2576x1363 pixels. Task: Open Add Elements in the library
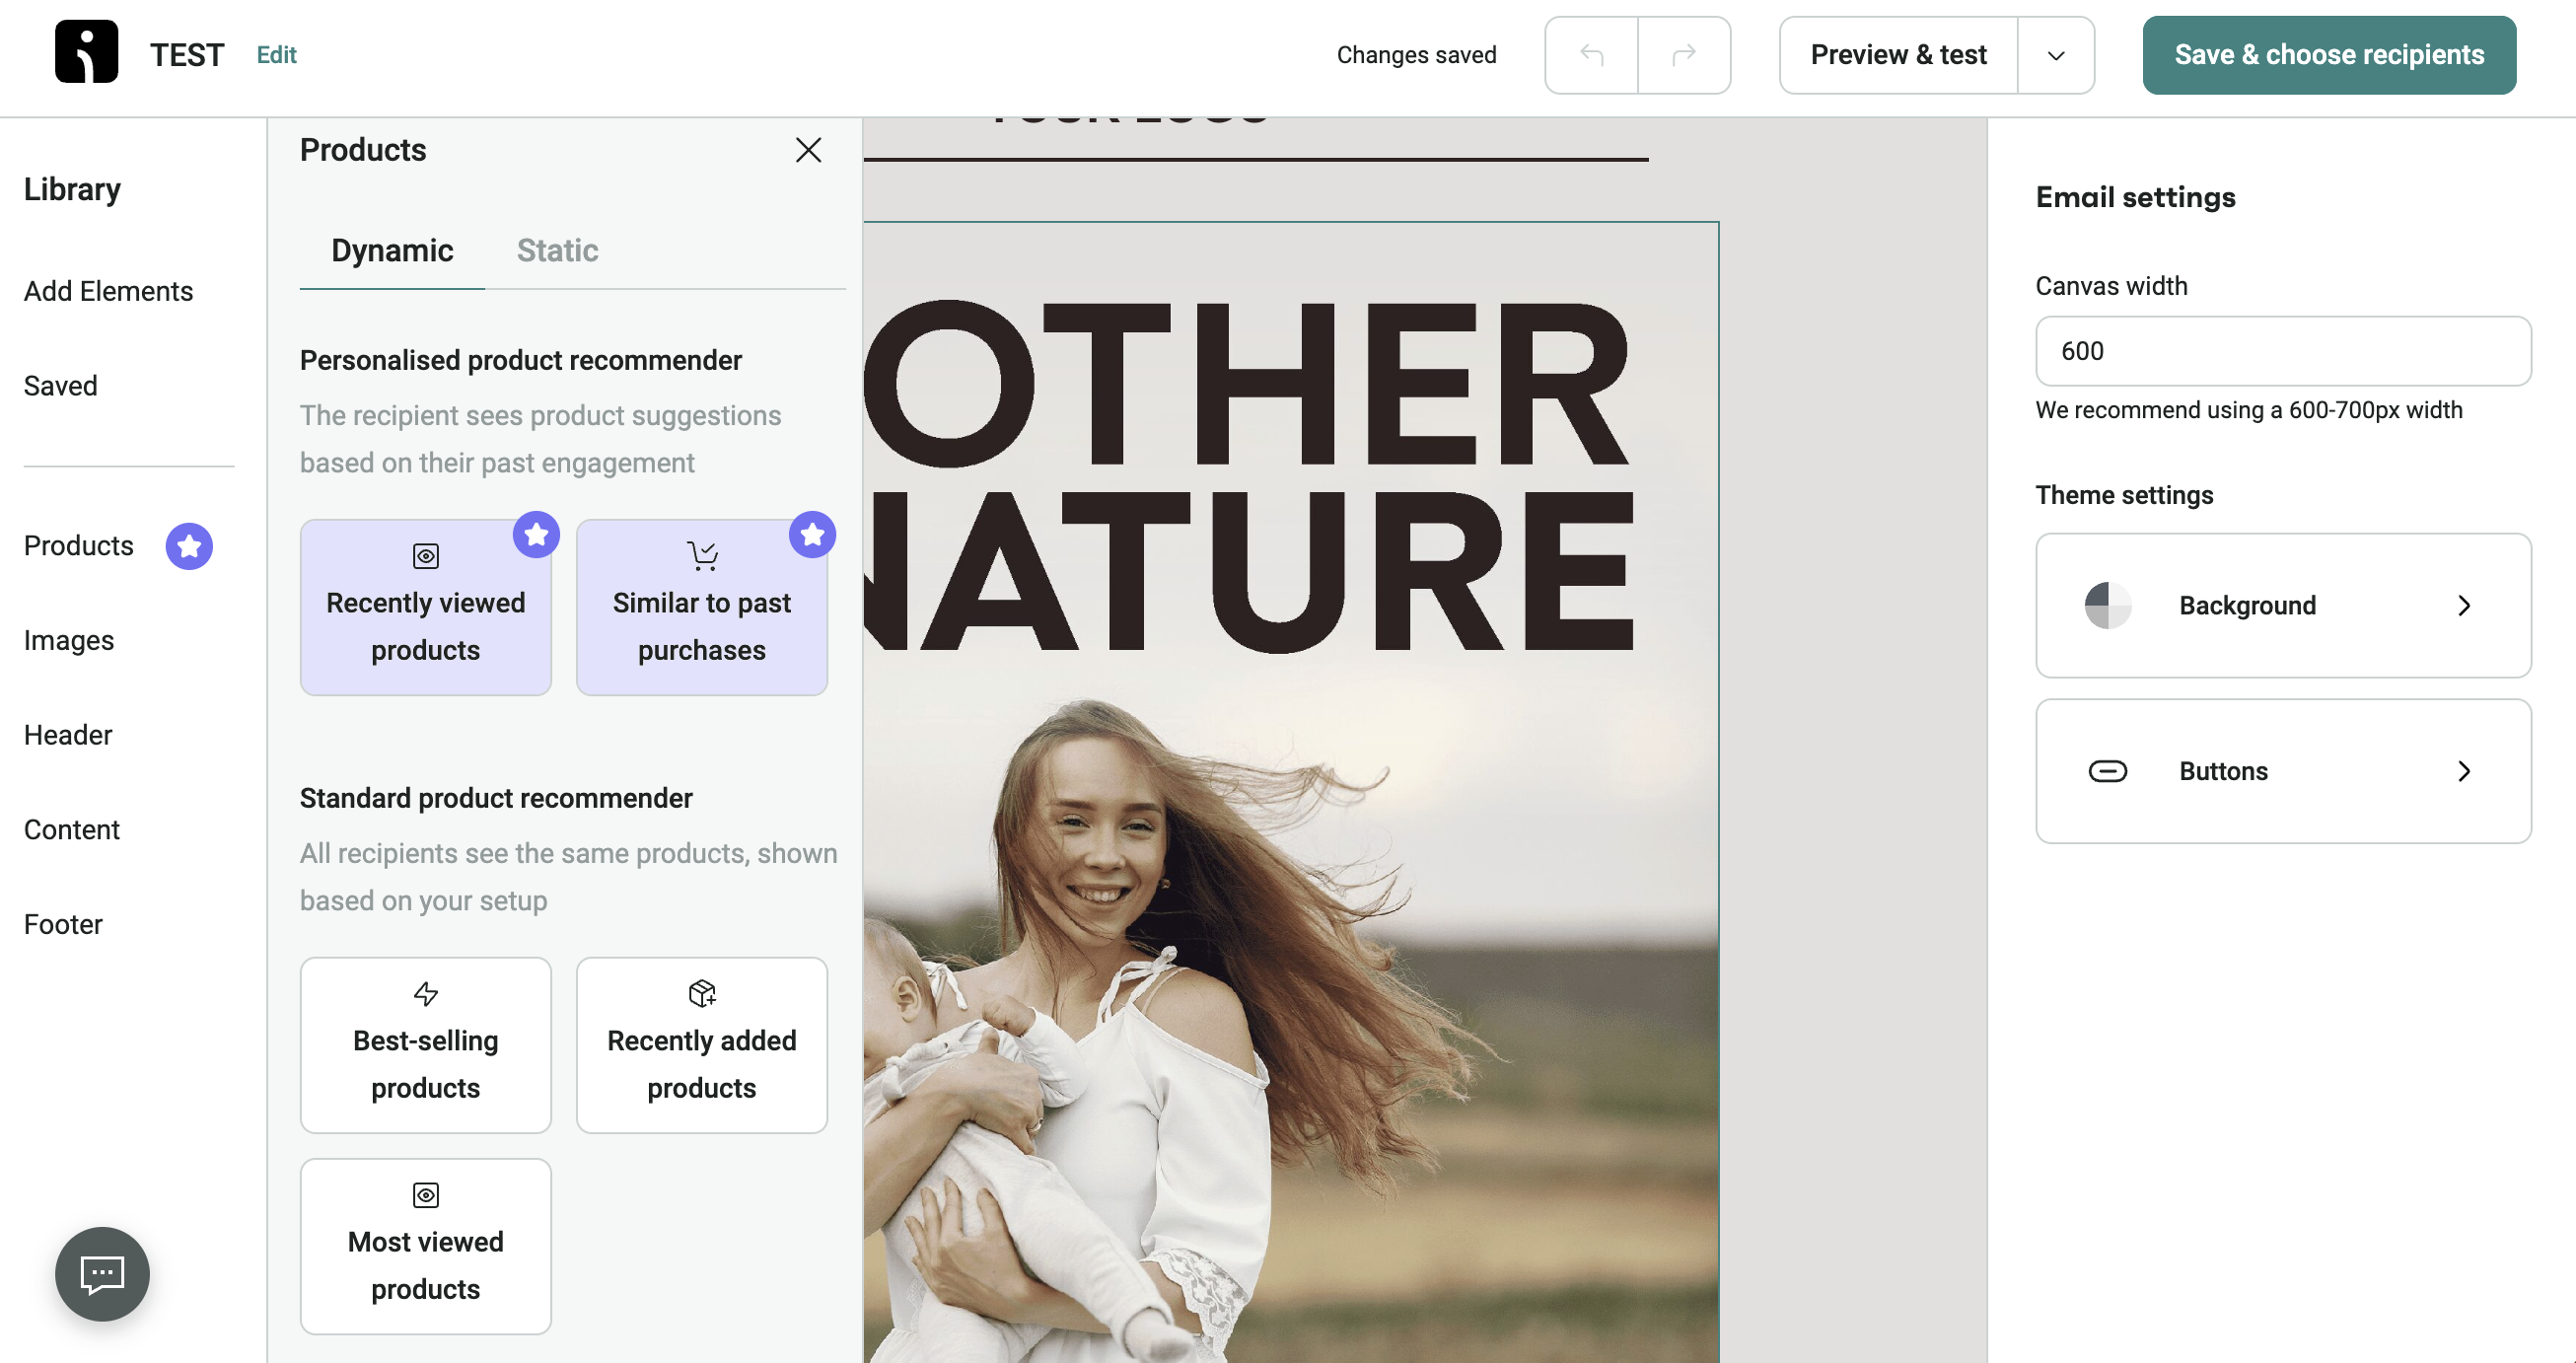[x=108, y=291]
